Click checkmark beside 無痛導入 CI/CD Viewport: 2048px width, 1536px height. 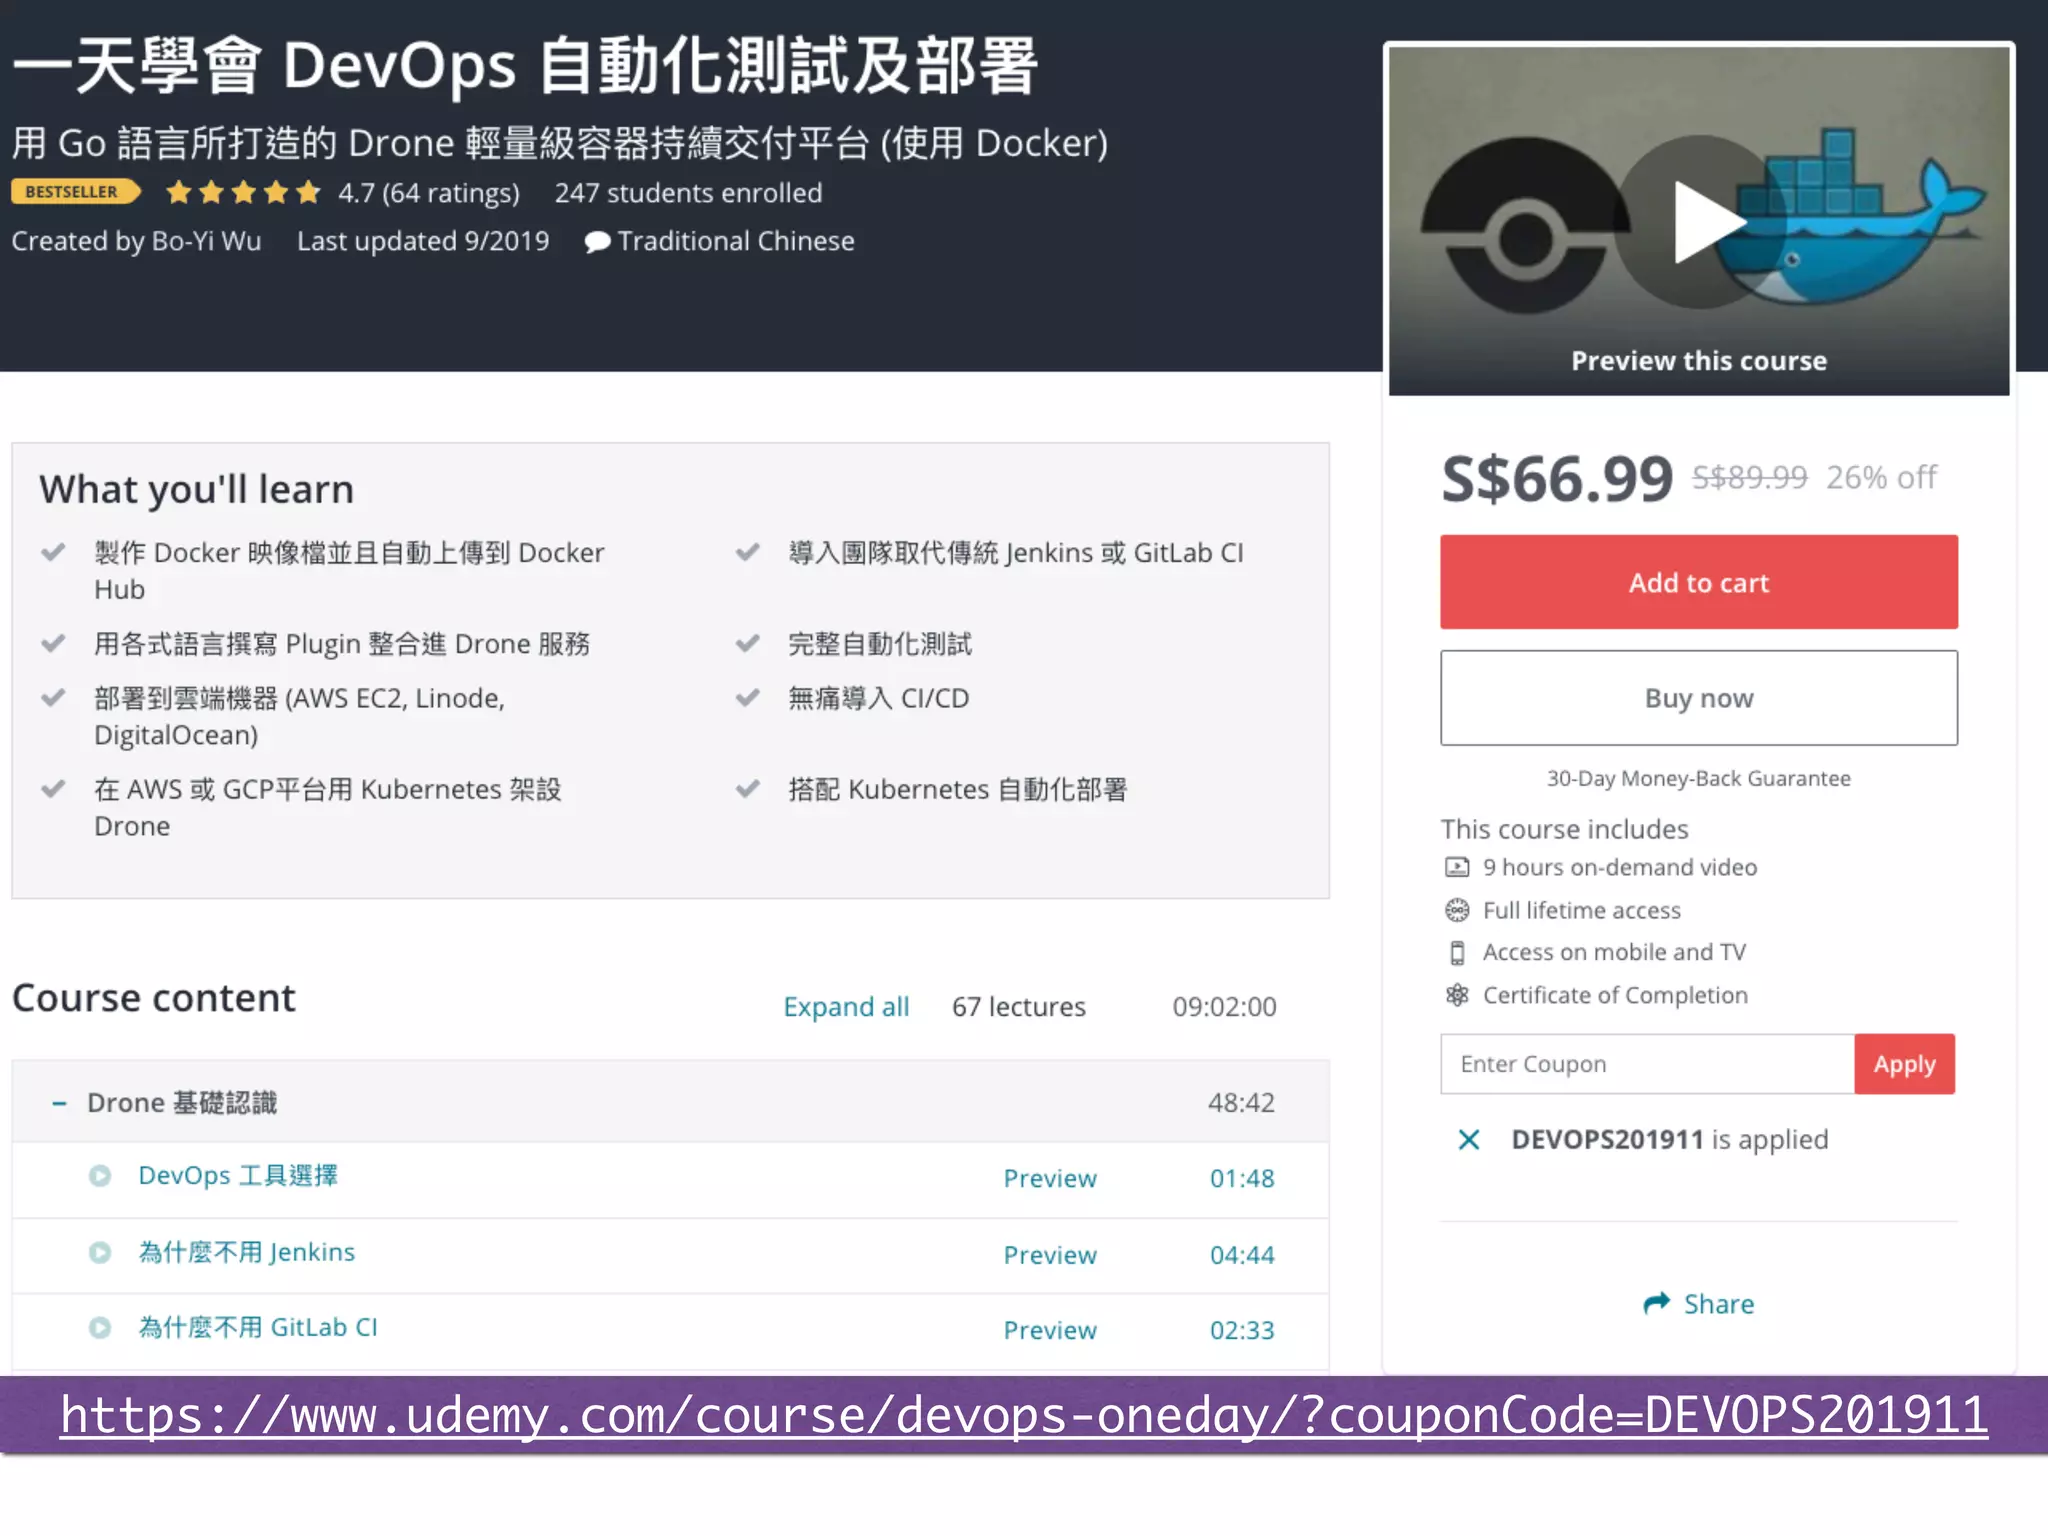(x=747, y=698)
